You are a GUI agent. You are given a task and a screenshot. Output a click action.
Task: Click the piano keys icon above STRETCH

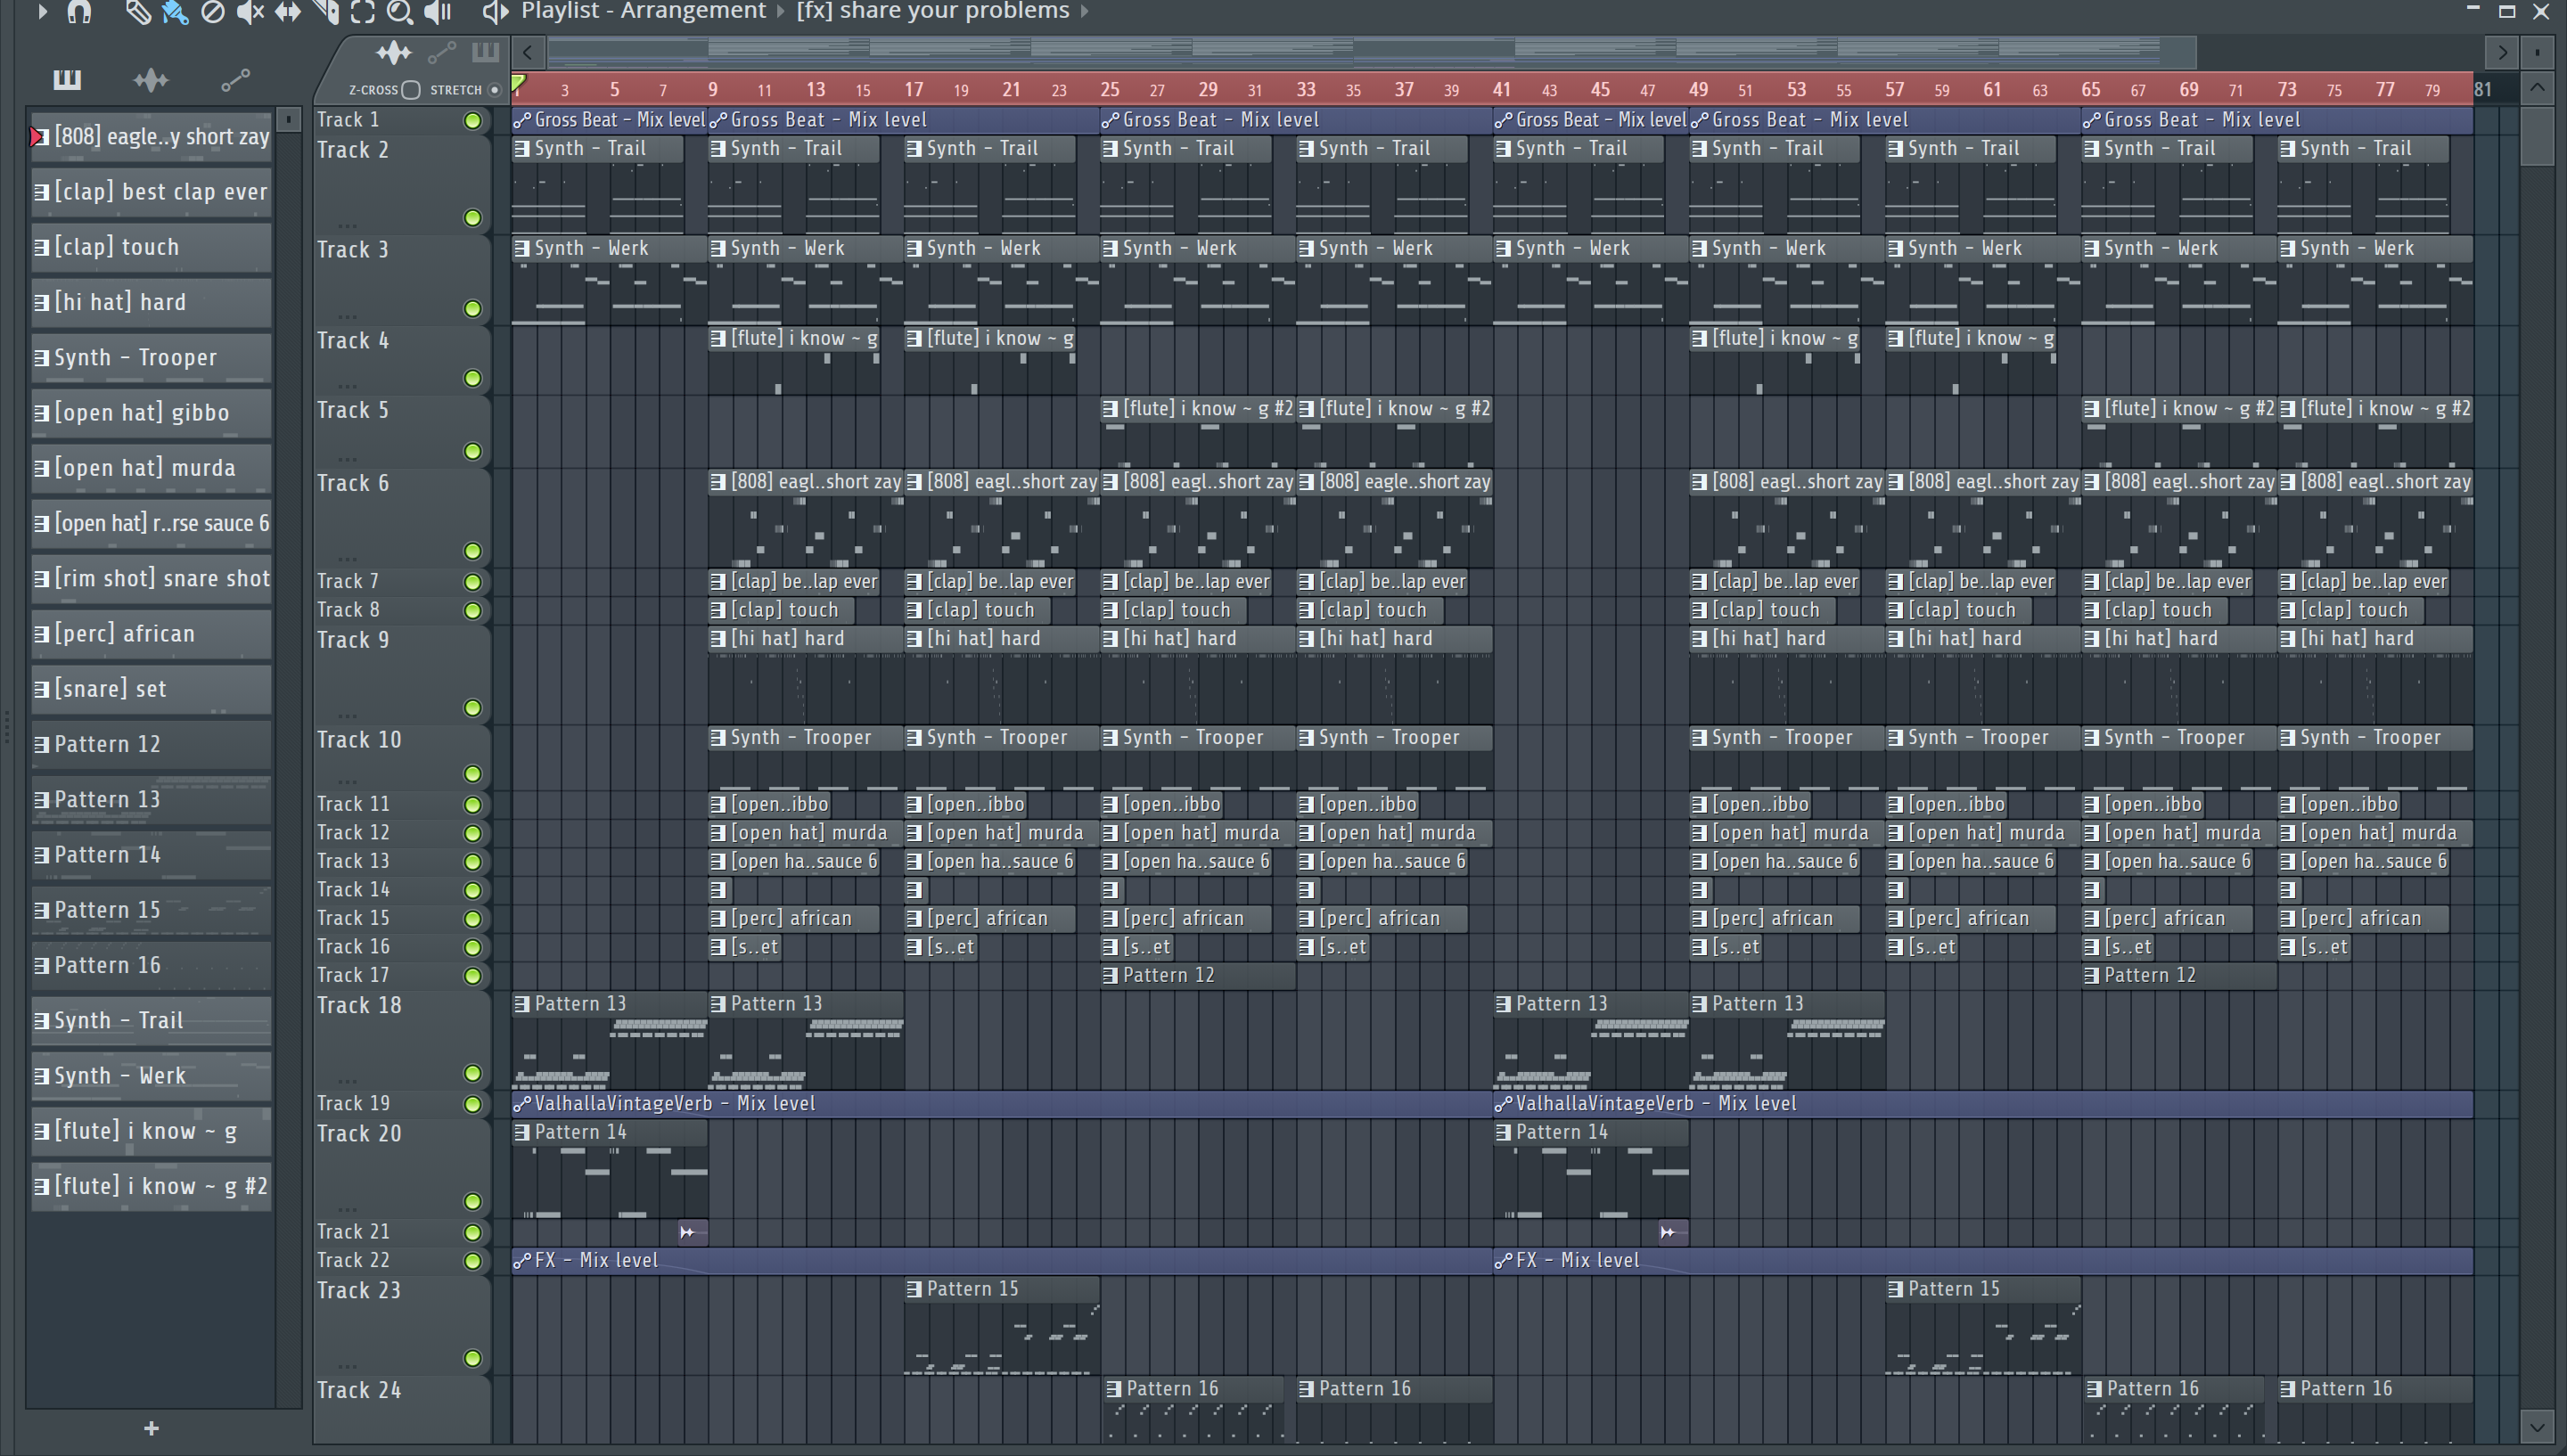click(x=485, y=52)
